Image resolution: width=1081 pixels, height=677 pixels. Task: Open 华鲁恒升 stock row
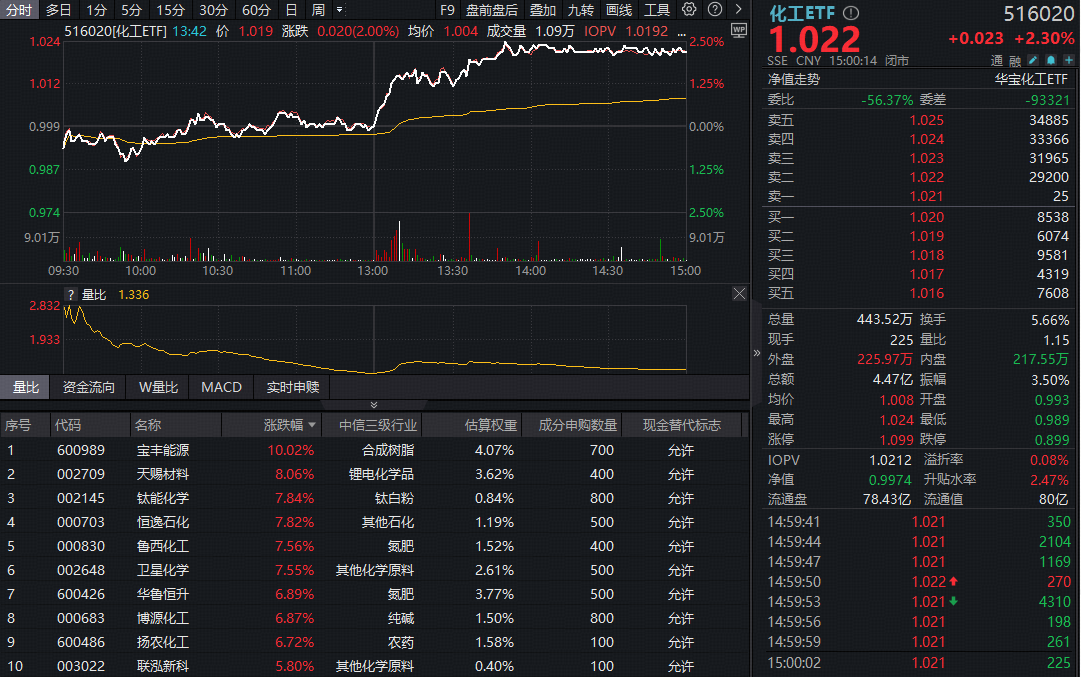click(x=374, y=594)
